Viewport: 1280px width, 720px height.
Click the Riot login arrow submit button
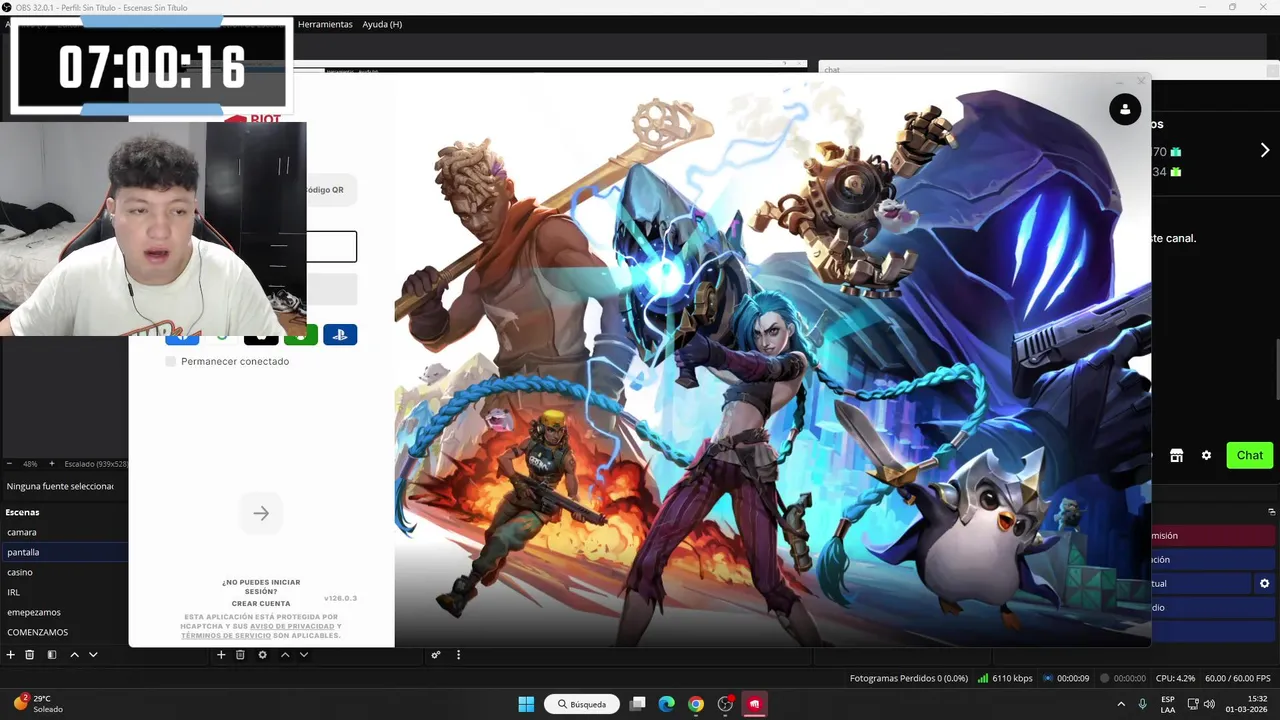(261, 513)
